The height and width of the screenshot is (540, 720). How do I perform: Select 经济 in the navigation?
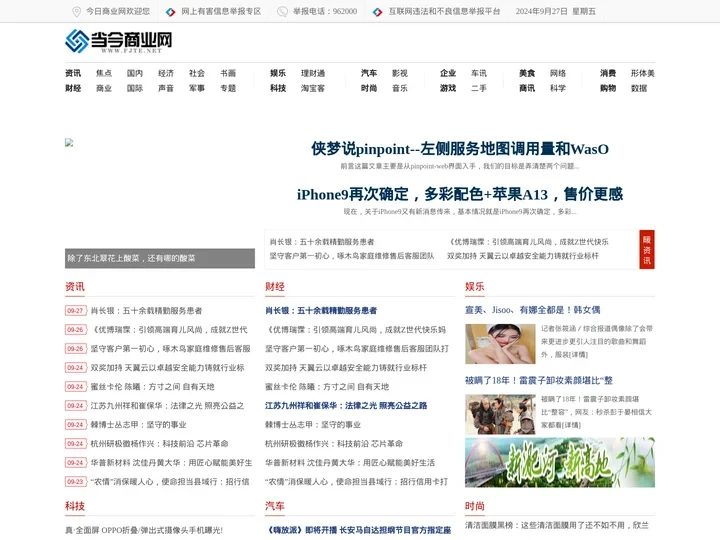pyautogui.click(x=166, y=73)
